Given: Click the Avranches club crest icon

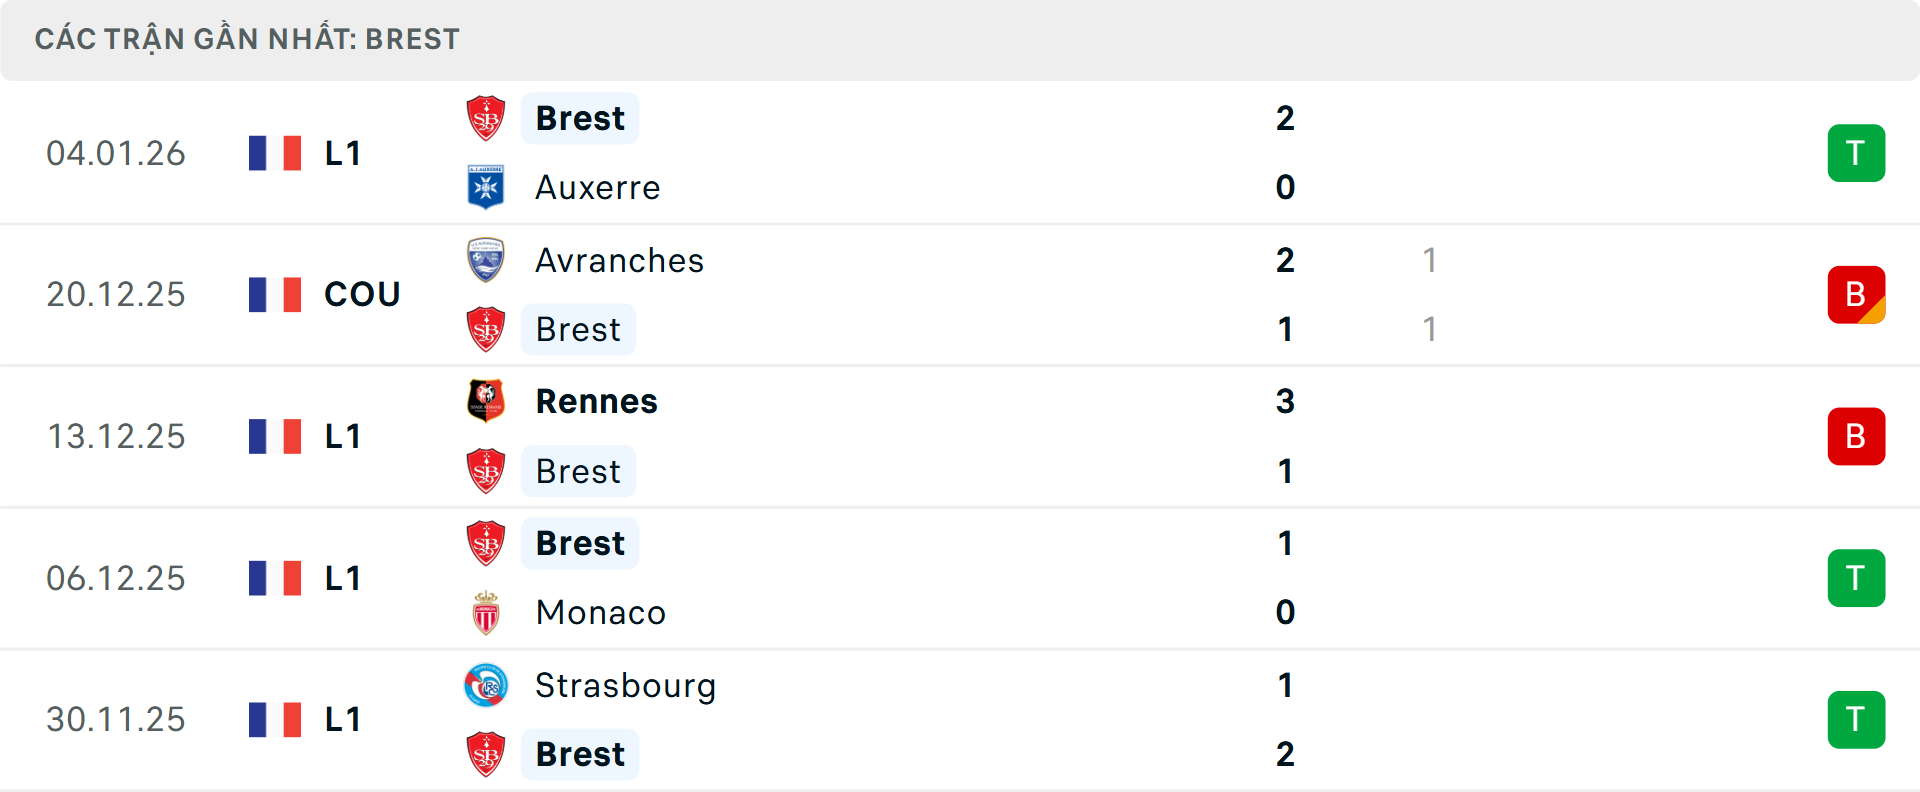Looking at the screenshot, I should (x=486, y=260).
